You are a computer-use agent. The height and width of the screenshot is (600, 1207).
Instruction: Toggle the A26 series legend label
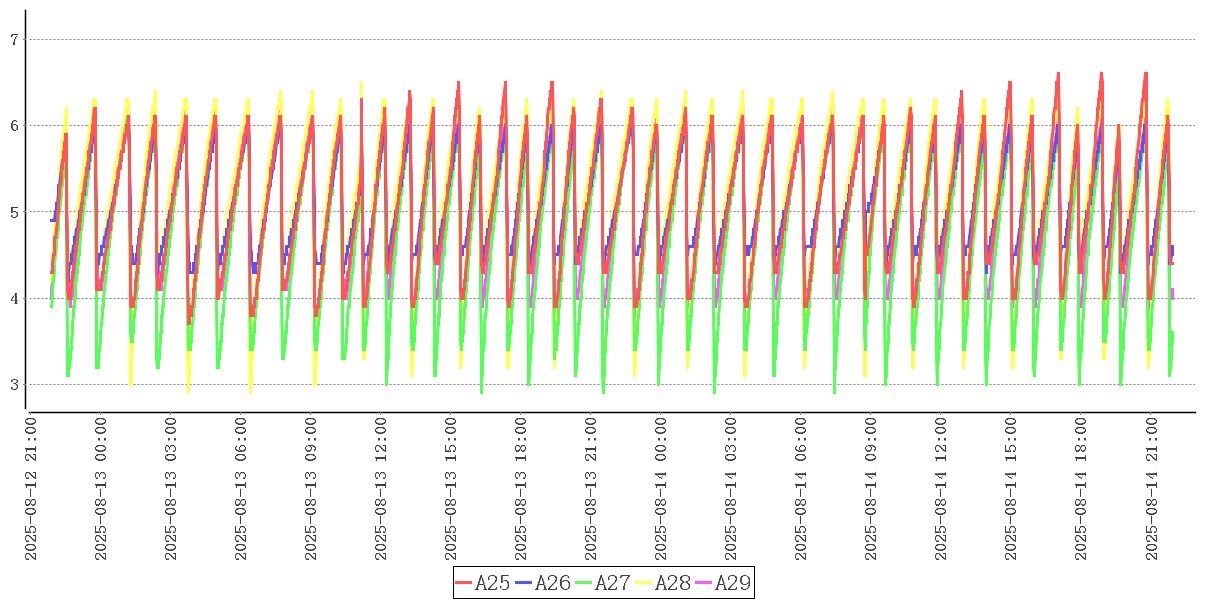[552, 583]
